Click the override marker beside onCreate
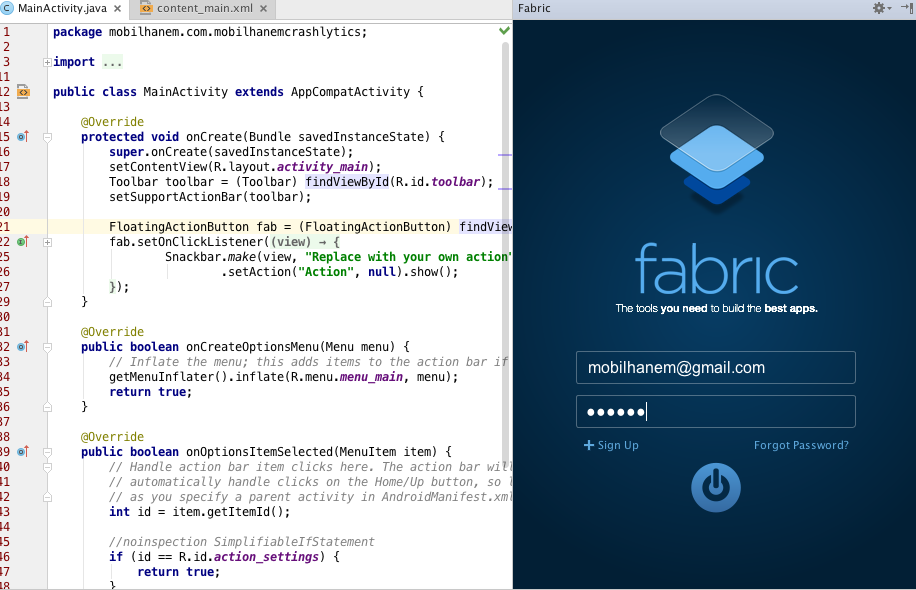This screenshot has height=590, width=916. (23, 137)
